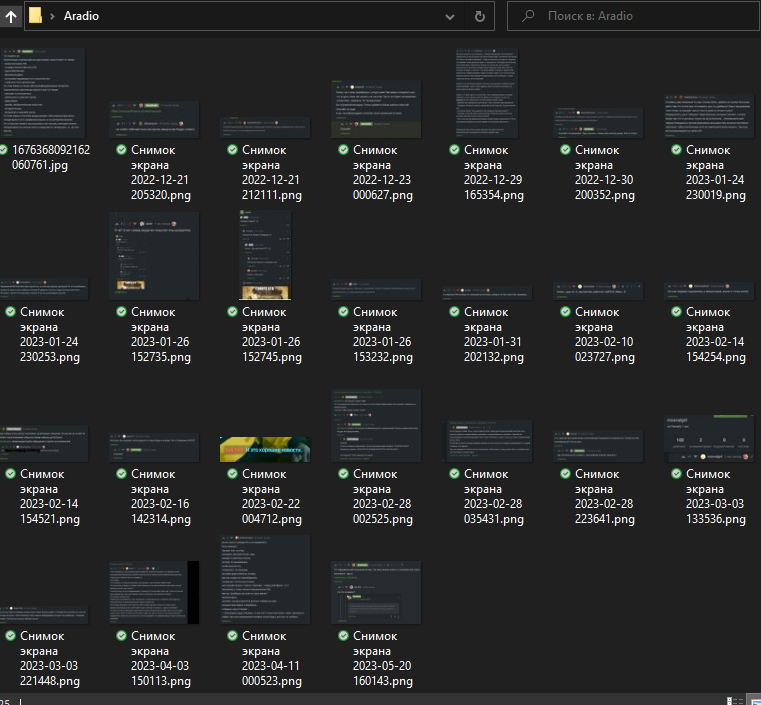Select tall thumbnail Снимок экрана 2023-01-26 152745.png
Image resolution: width=761 pixels, height=705 pixels.
[264, 255]
